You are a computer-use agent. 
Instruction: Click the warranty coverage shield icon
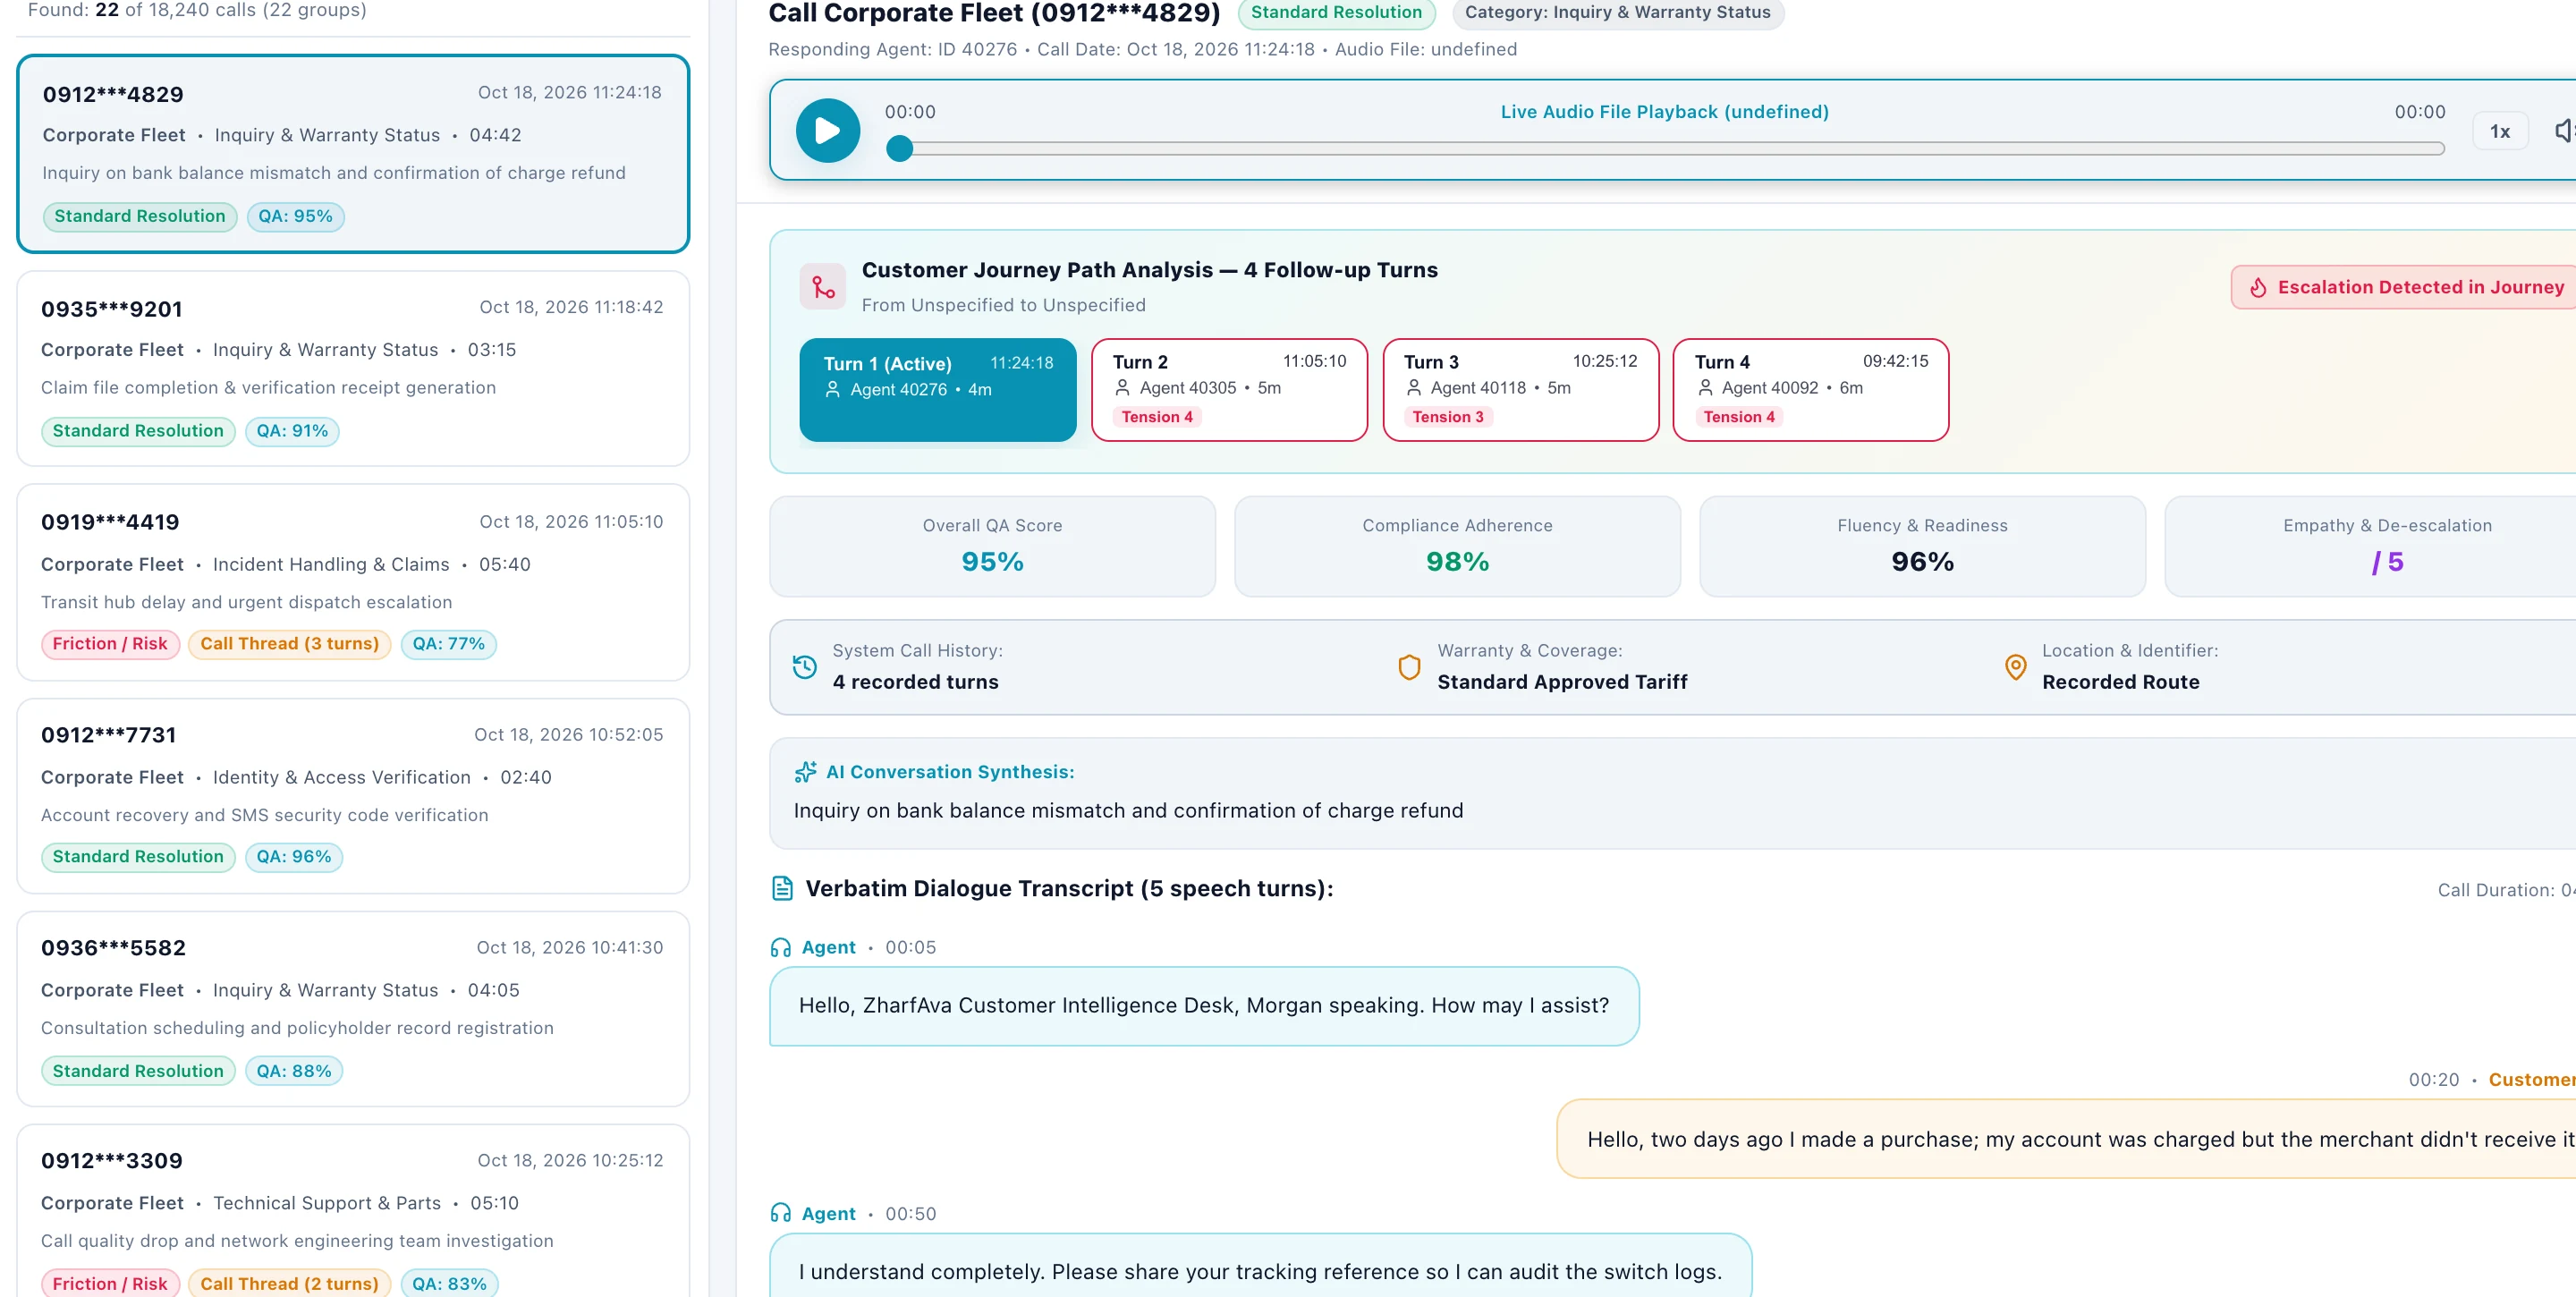coord(1408,666)
